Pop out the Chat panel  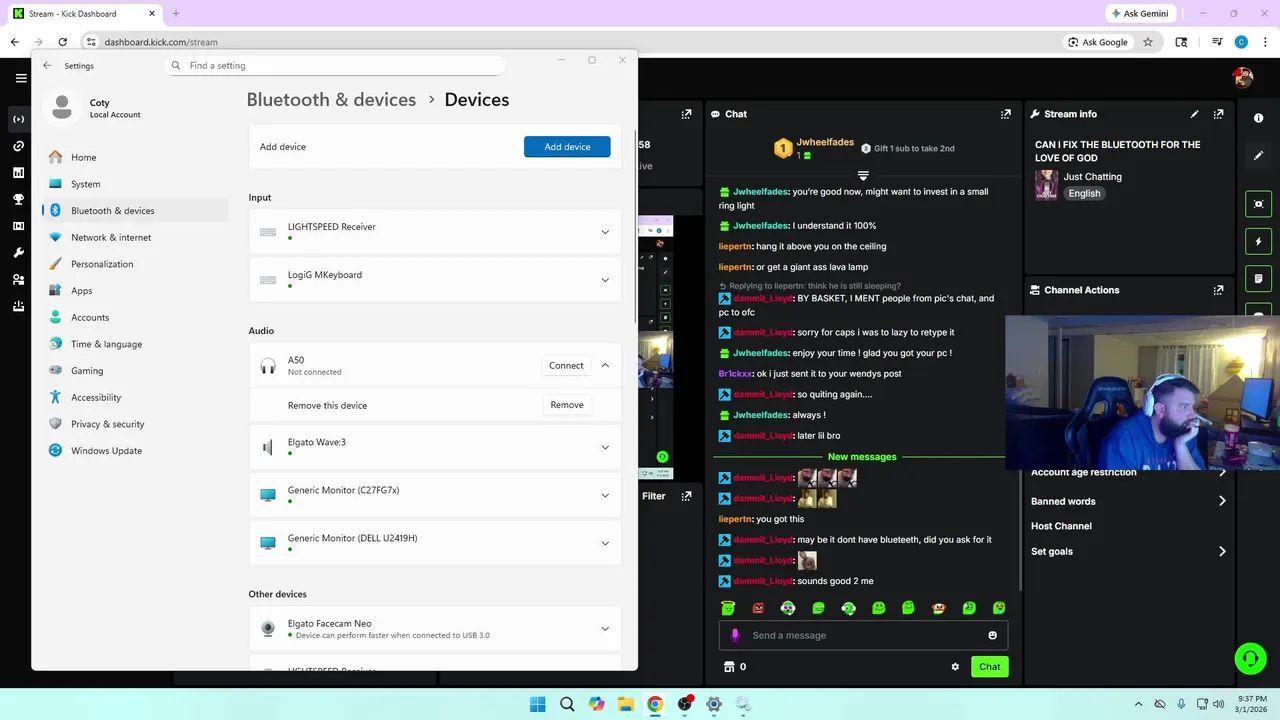coord(1005,114)
